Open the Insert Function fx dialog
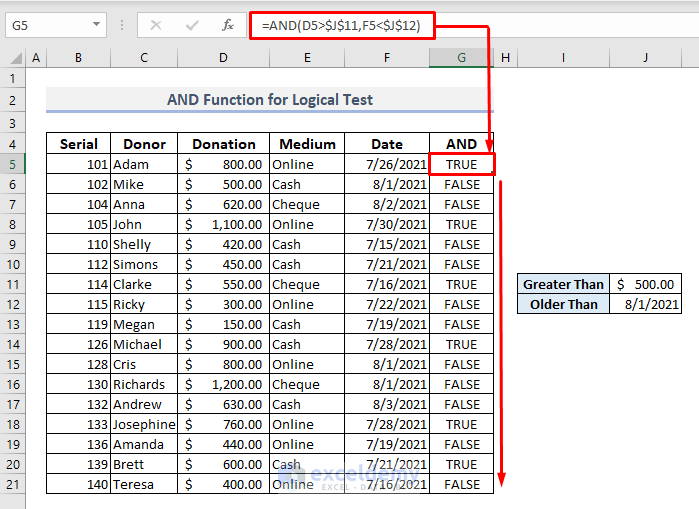 coord(228,25)
